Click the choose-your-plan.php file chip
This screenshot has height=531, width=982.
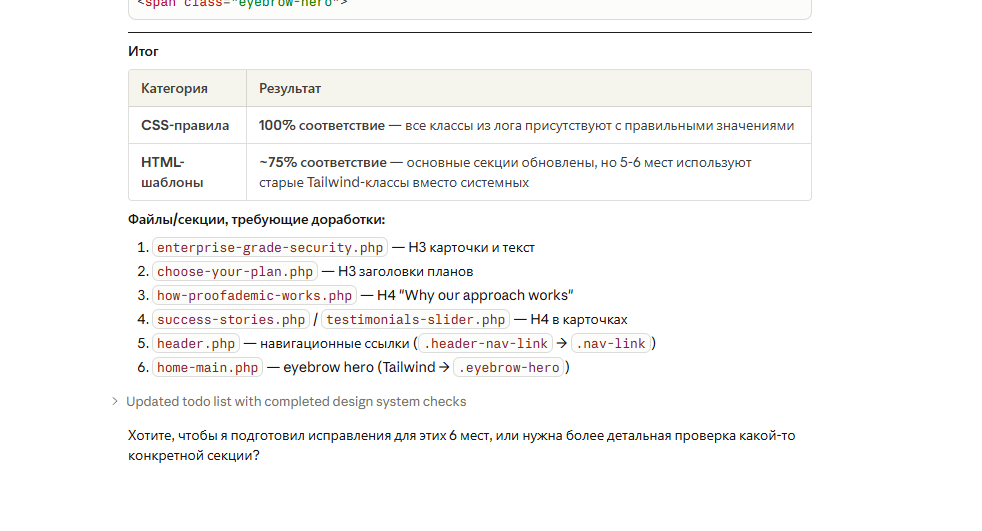(x=235, y=272)
